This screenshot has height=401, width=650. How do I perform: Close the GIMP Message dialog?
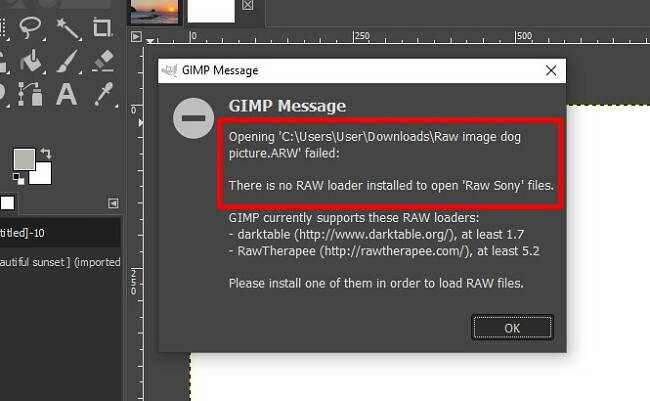551,70
